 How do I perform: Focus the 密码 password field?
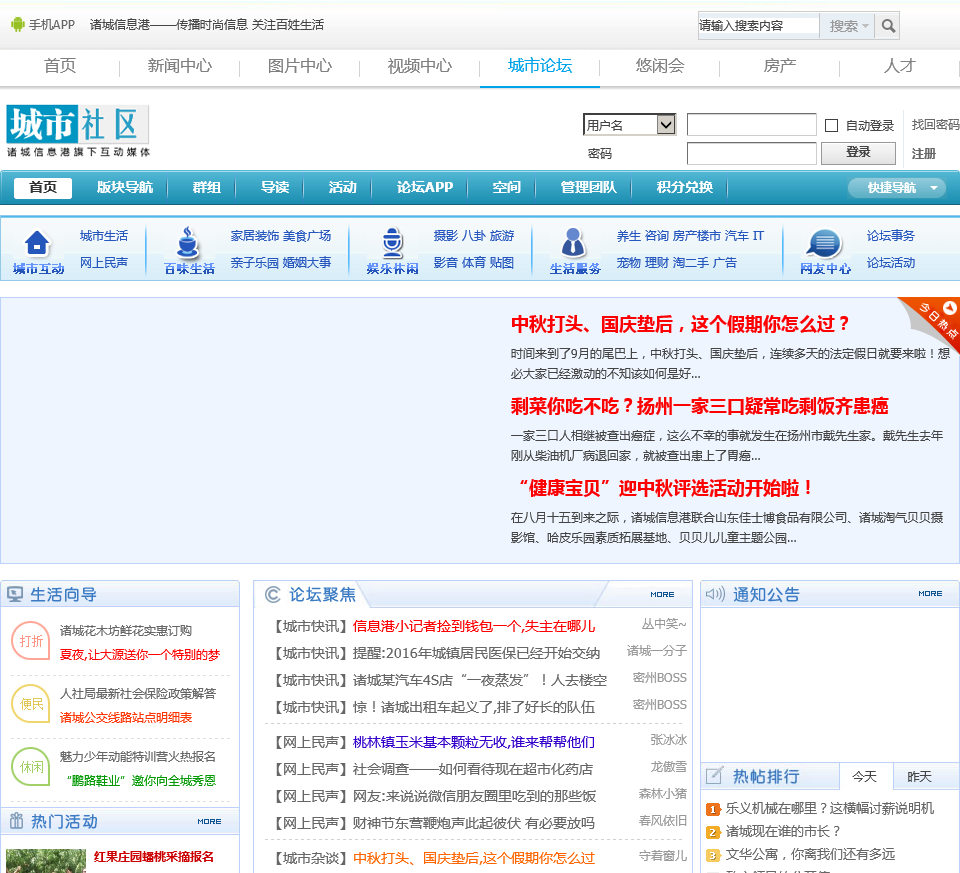751,153
